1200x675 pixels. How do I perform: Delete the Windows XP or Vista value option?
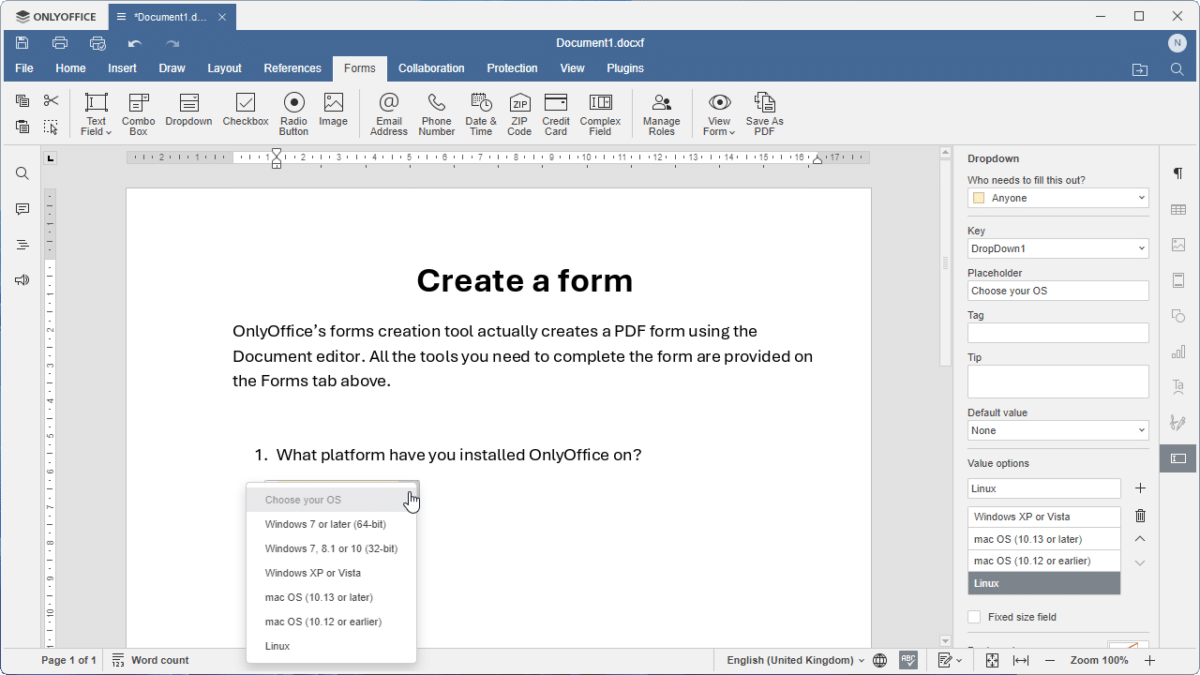[1140, 516]
